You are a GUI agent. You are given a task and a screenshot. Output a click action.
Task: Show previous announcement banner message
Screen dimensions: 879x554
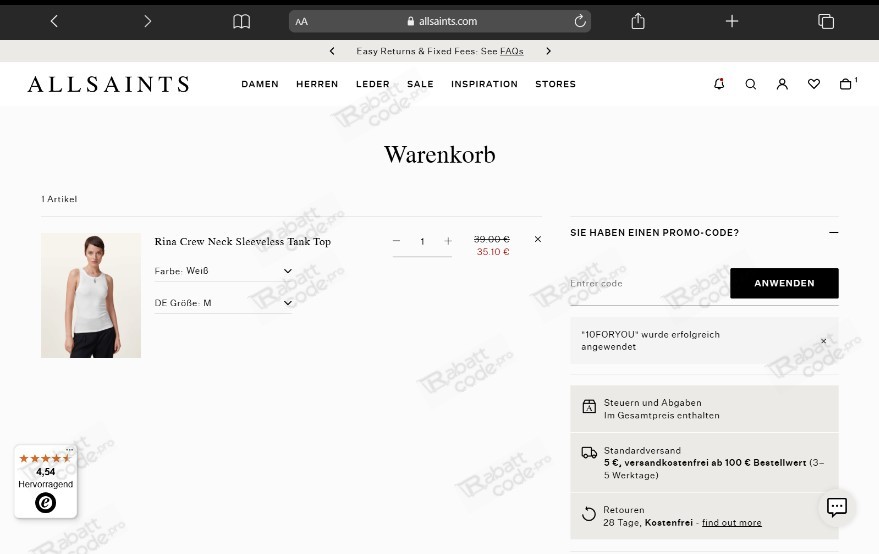click(332, 51)
